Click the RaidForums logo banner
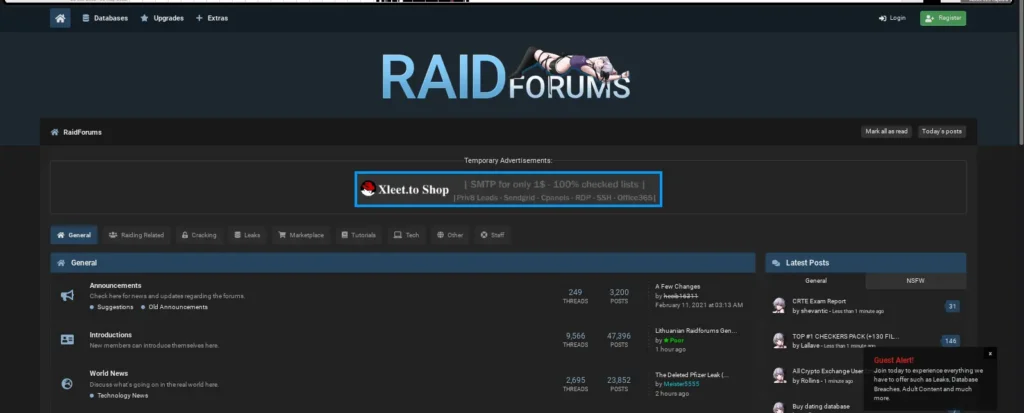The height and width of the screenshot is (413, 1024). tap(505, 74)
